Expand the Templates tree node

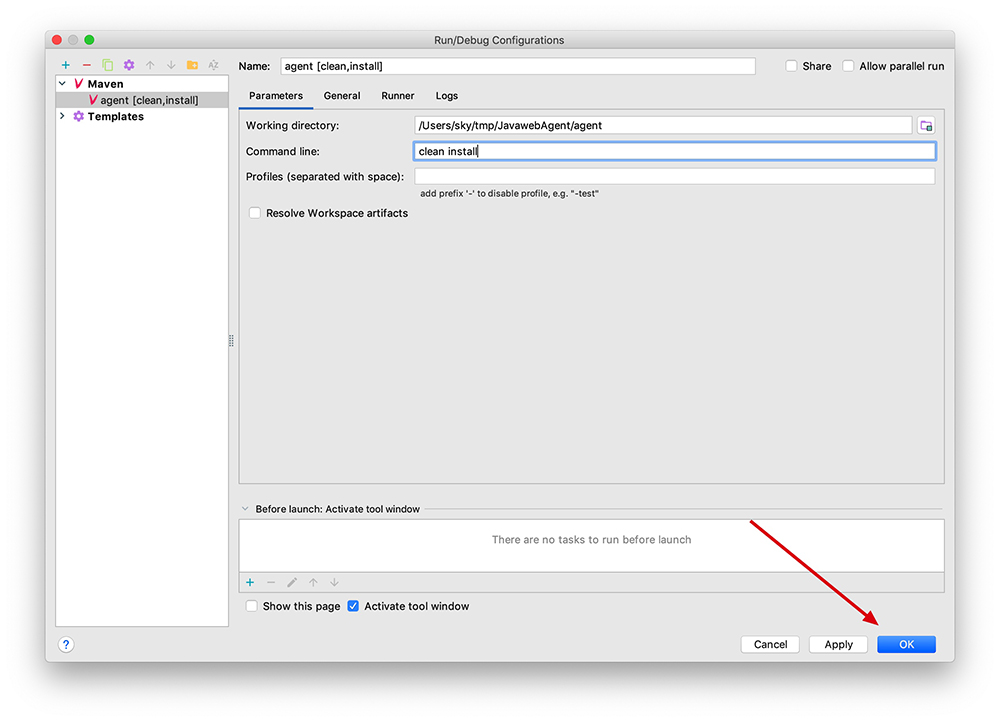click(x=62, y=116)
